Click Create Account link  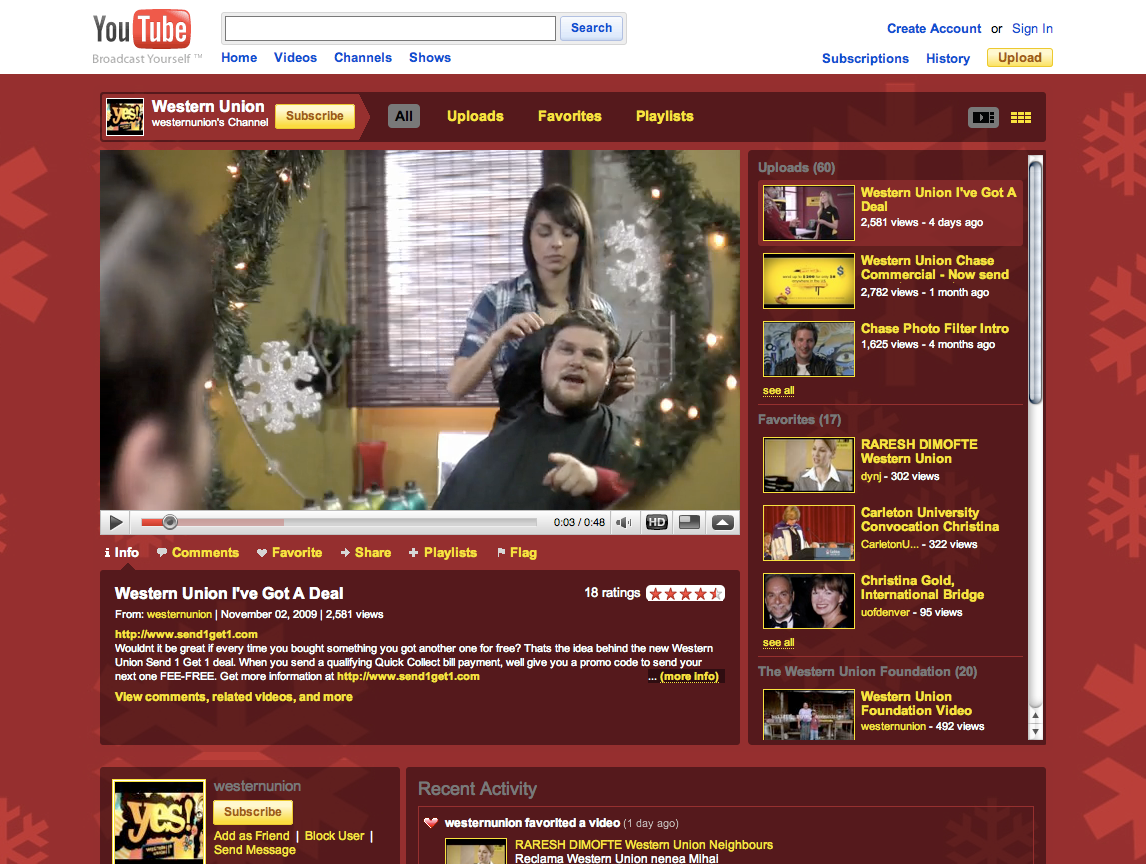[x=934, y=29]
